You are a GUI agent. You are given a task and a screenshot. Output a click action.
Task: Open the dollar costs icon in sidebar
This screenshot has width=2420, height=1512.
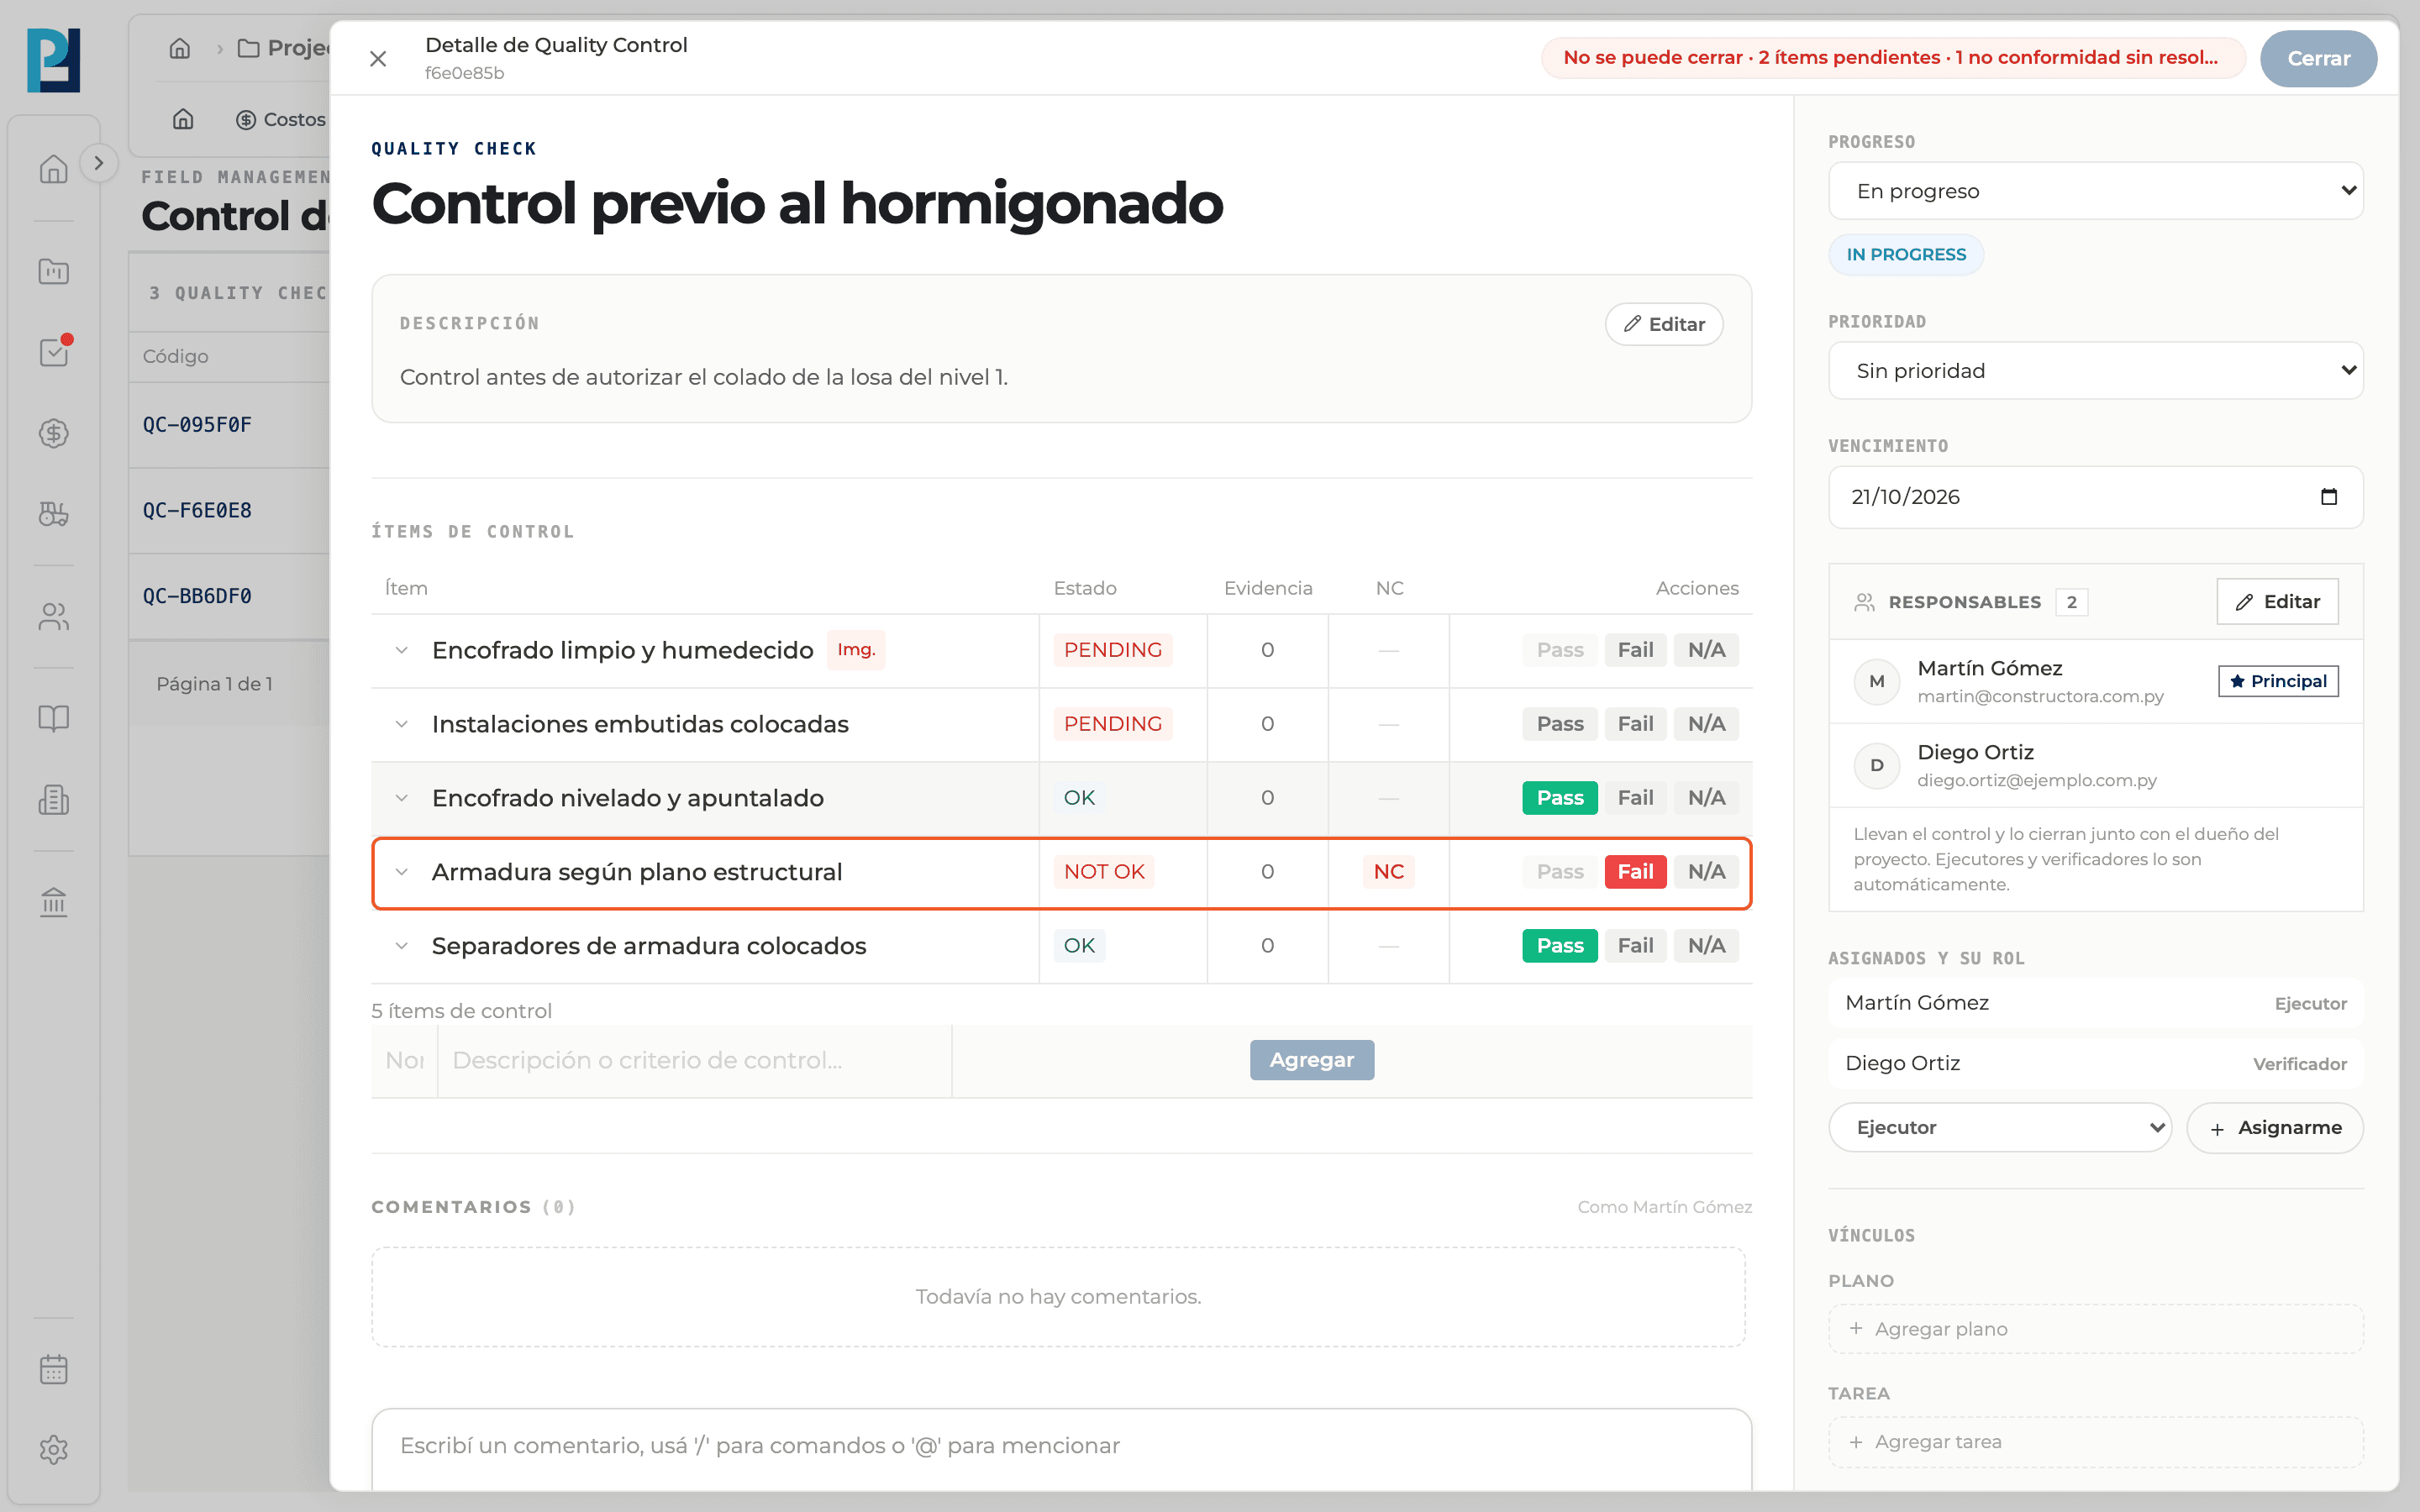point(54,433)
